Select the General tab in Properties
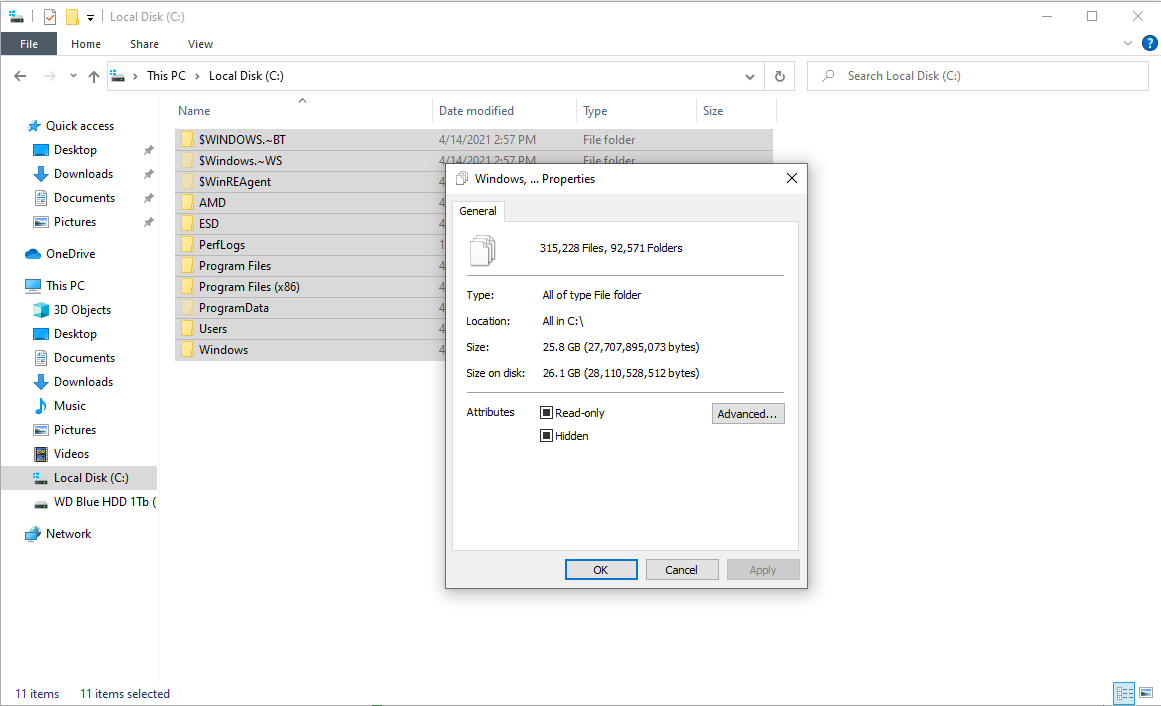Screen dimensions: 1161x706 point(478,211)
